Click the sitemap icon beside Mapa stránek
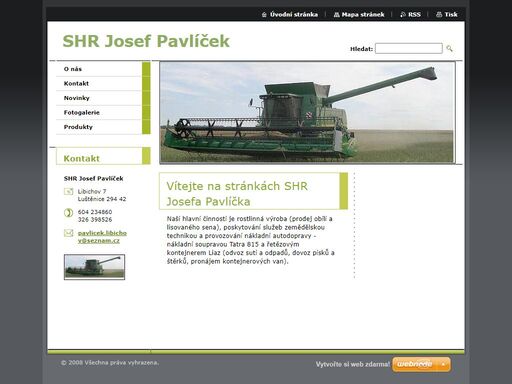 point(336,15)
